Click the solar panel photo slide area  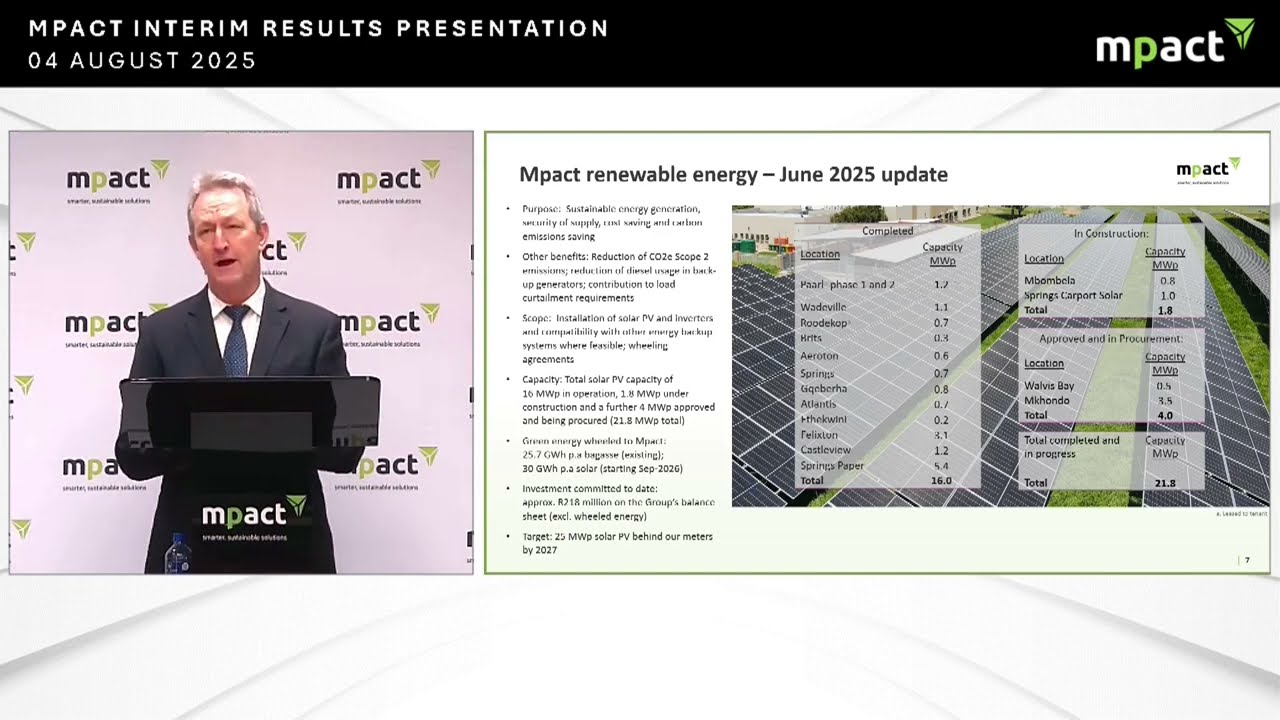pyautogui.click(x=1000, y=356)
